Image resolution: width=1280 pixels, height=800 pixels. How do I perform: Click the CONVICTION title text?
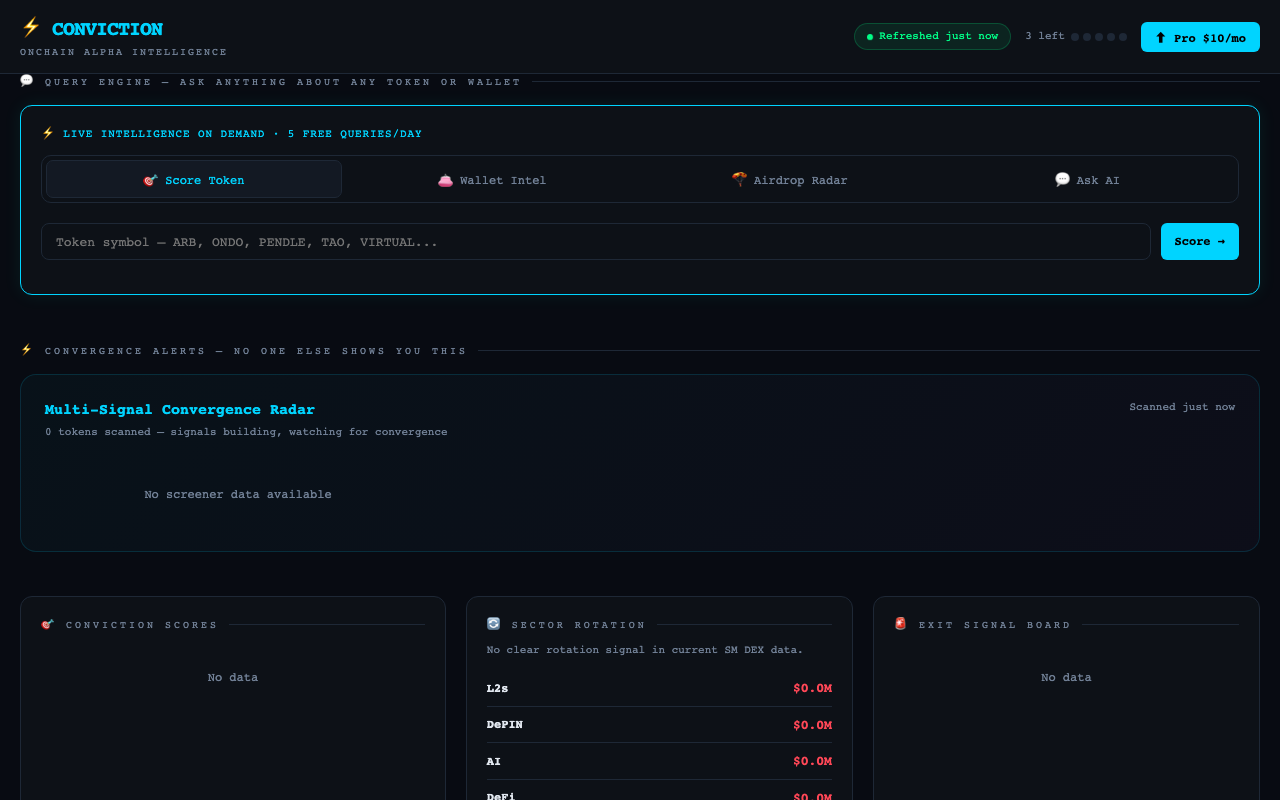(107, 29)
